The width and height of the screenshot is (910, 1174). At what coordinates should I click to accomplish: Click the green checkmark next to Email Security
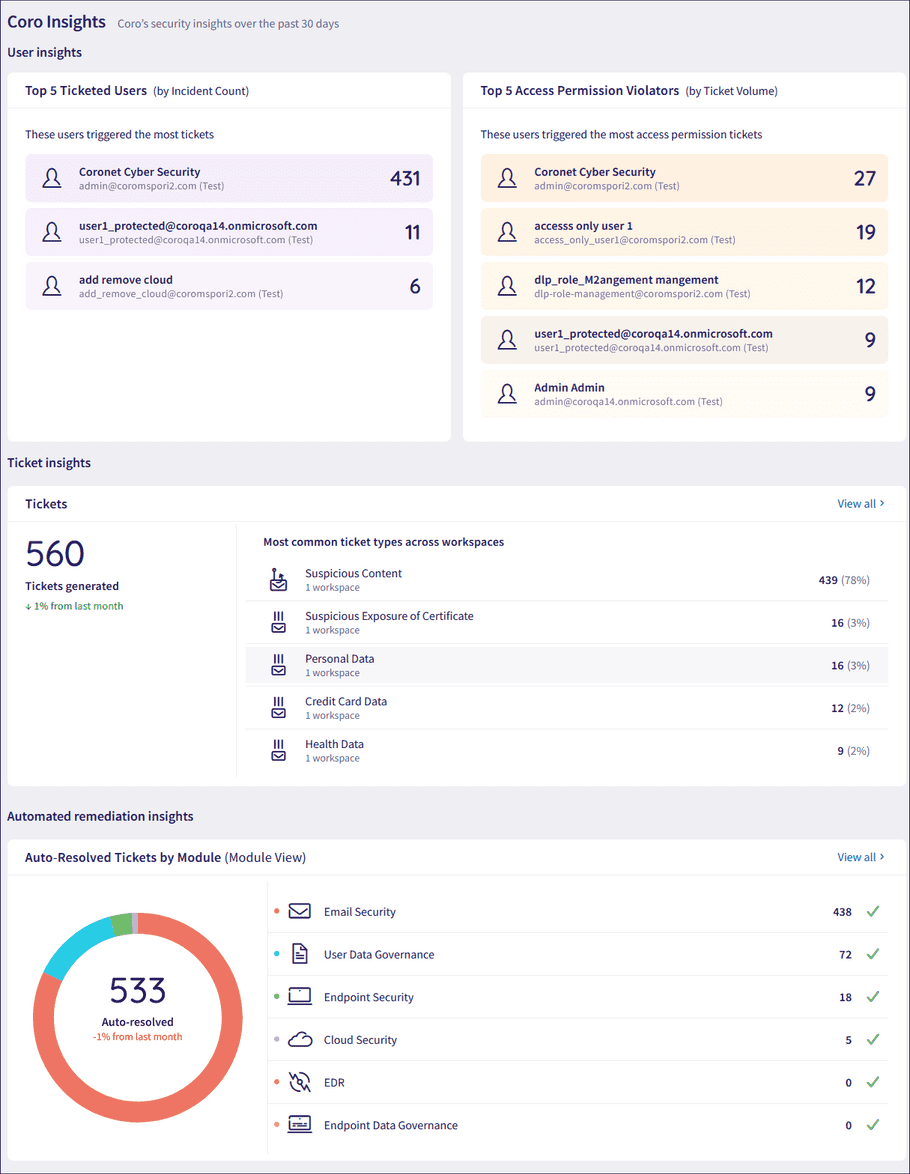872,911
